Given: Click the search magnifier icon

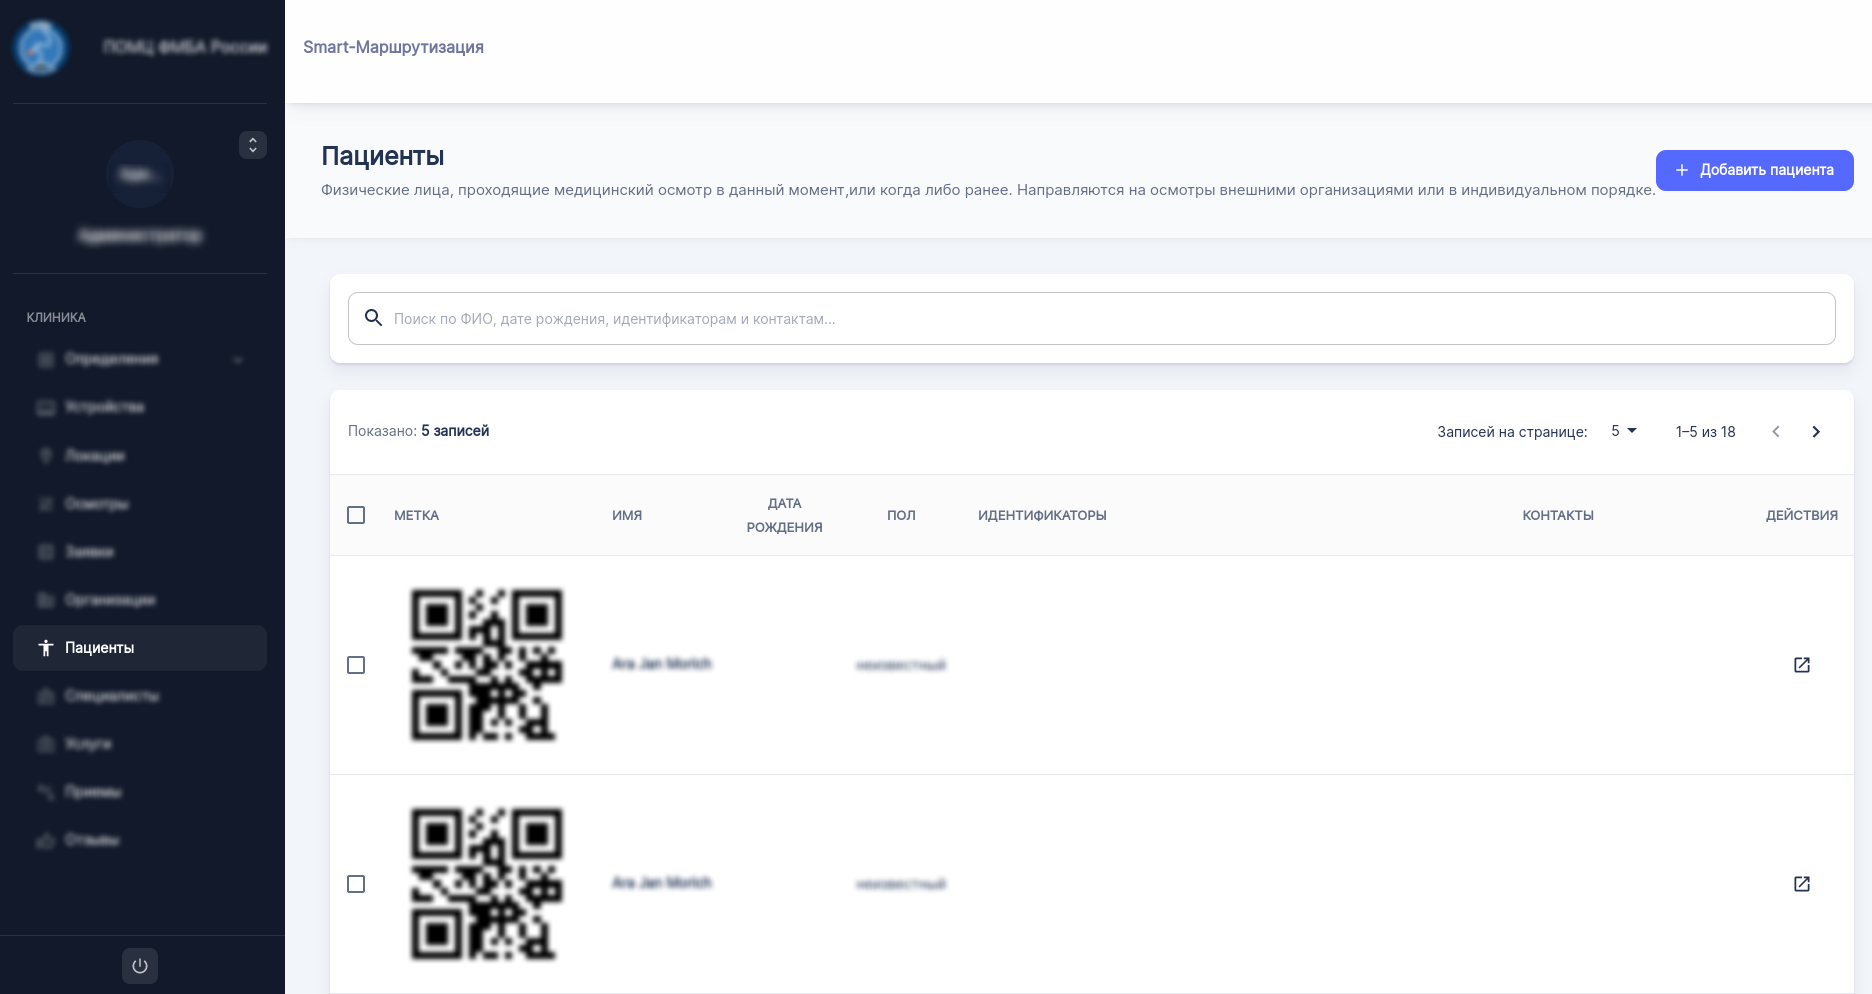Looking at the screenshot, I should click(x=374, y=318).
